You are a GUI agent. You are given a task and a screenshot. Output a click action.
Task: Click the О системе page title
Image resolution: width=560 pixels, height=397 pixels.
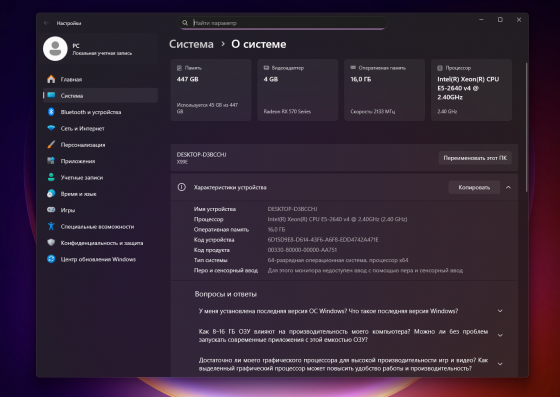(259, 44)
